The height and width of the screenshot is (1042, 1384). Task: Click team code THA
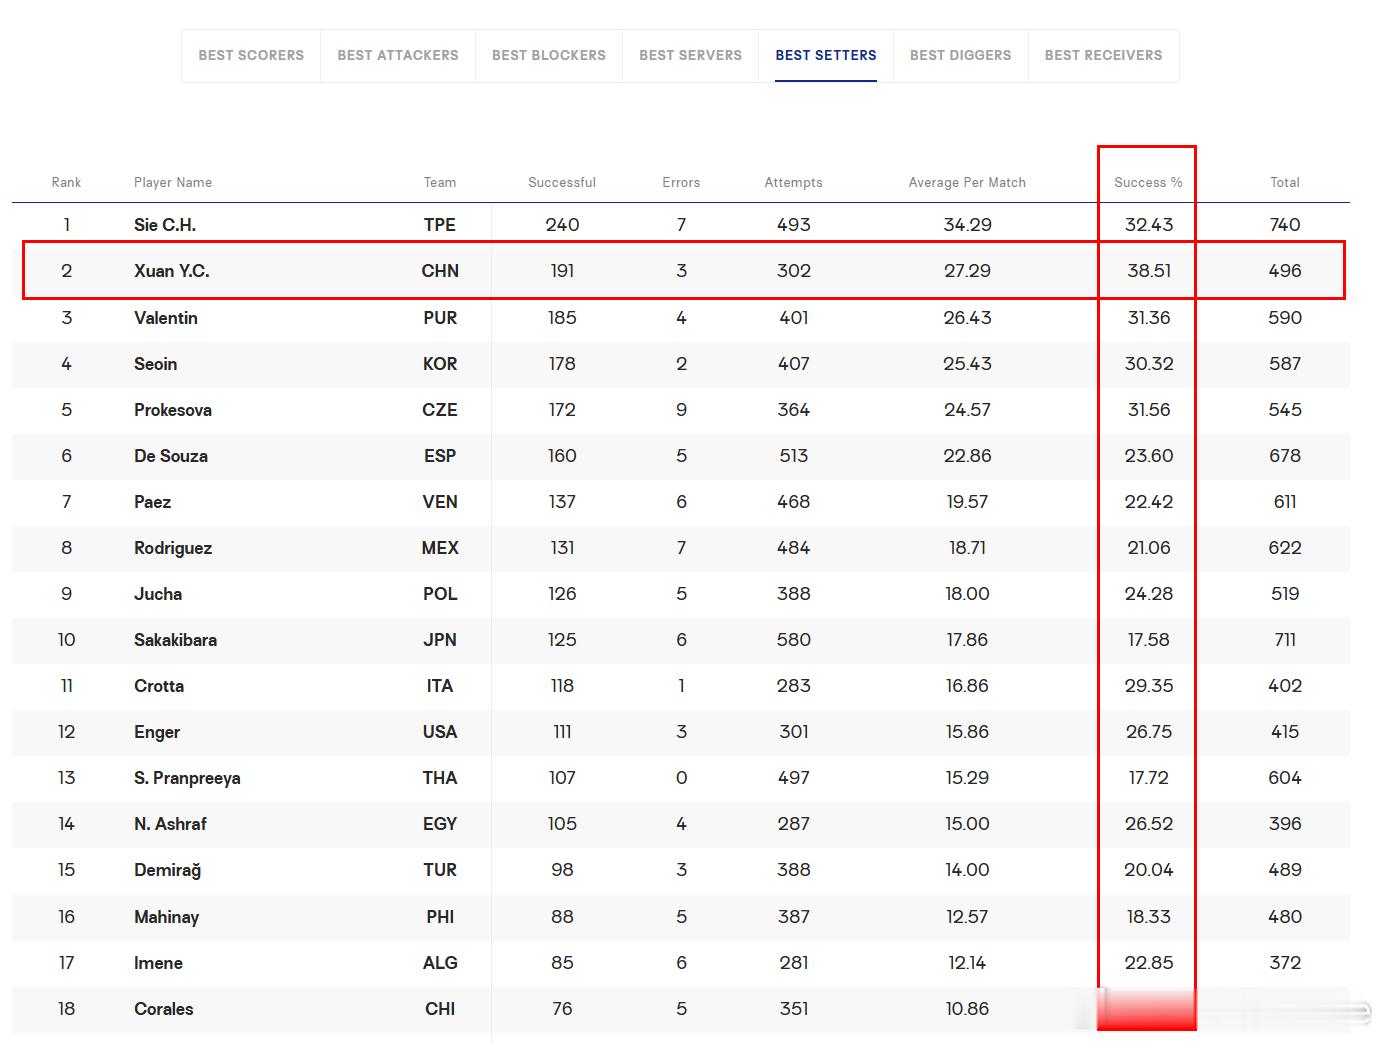[x=440, y=778]
